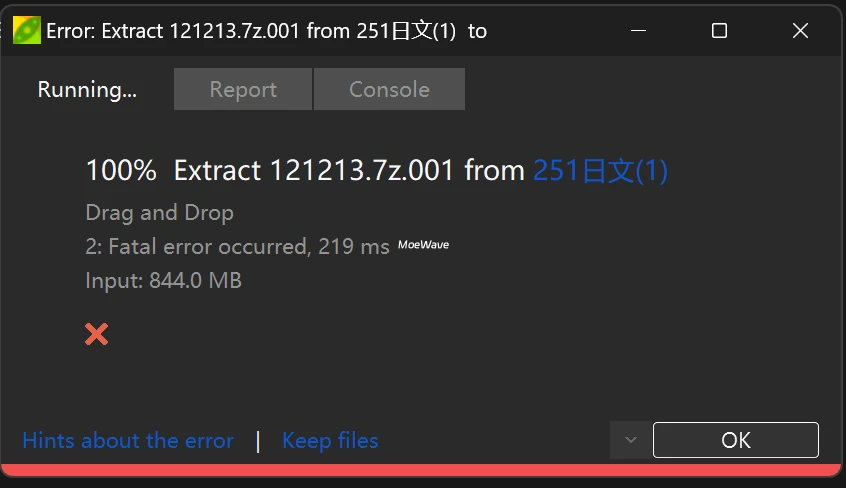Switch to the Running... tab
Image resolution: width=846 pixels, height=488 pixels.
pos(87,90)
